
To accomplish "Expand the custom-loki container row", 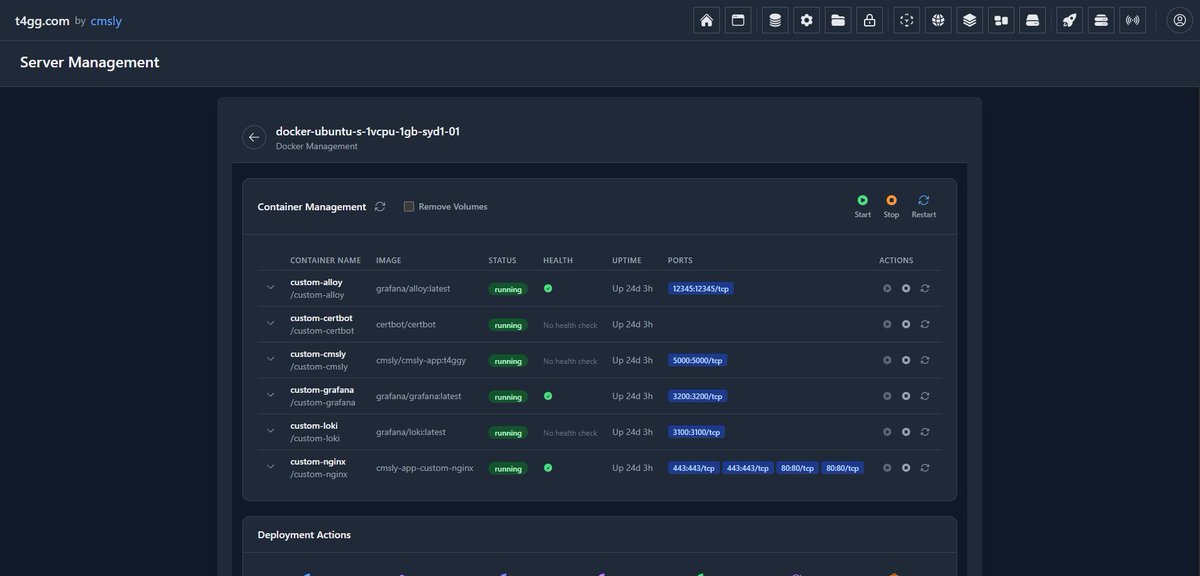I will [x=270, y=432].
